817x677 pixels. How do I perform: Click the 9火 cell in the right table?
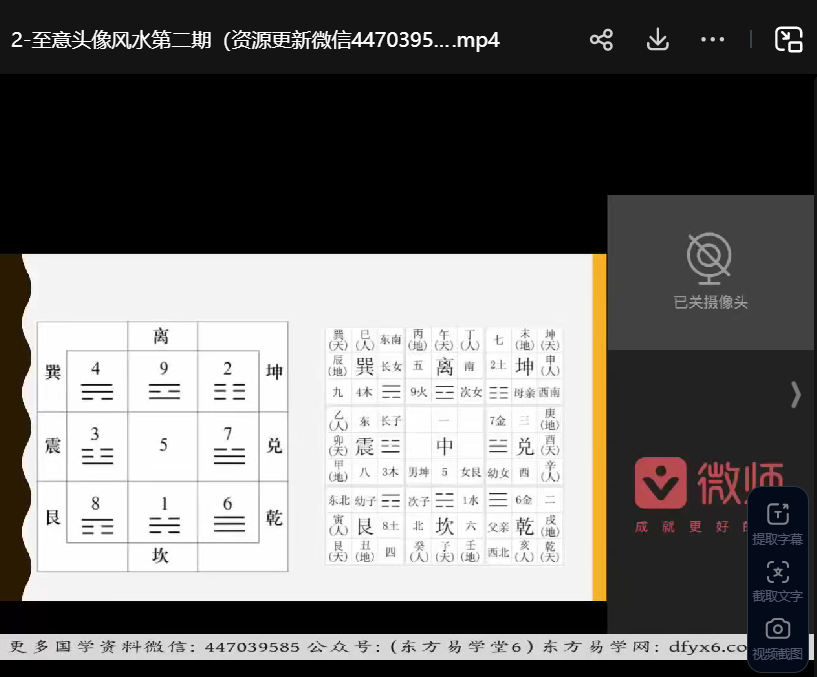coord(418,392)
